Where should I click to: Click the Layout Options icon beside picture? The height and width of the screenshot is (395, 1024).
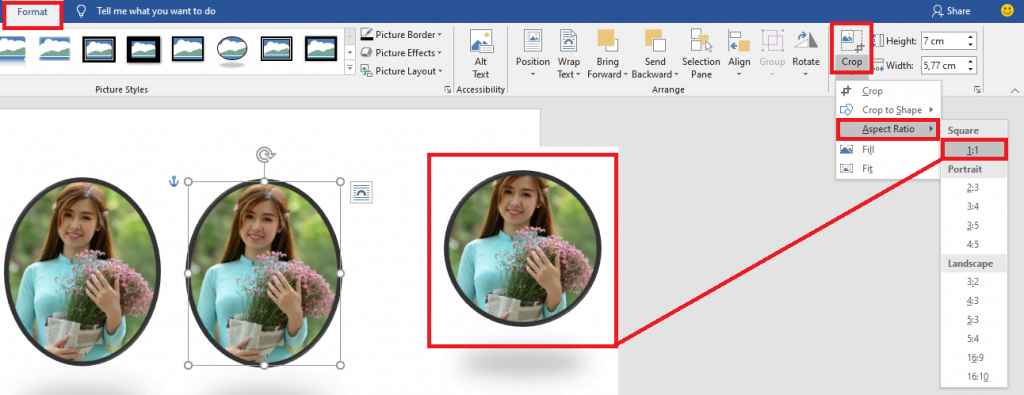(361, 192)
